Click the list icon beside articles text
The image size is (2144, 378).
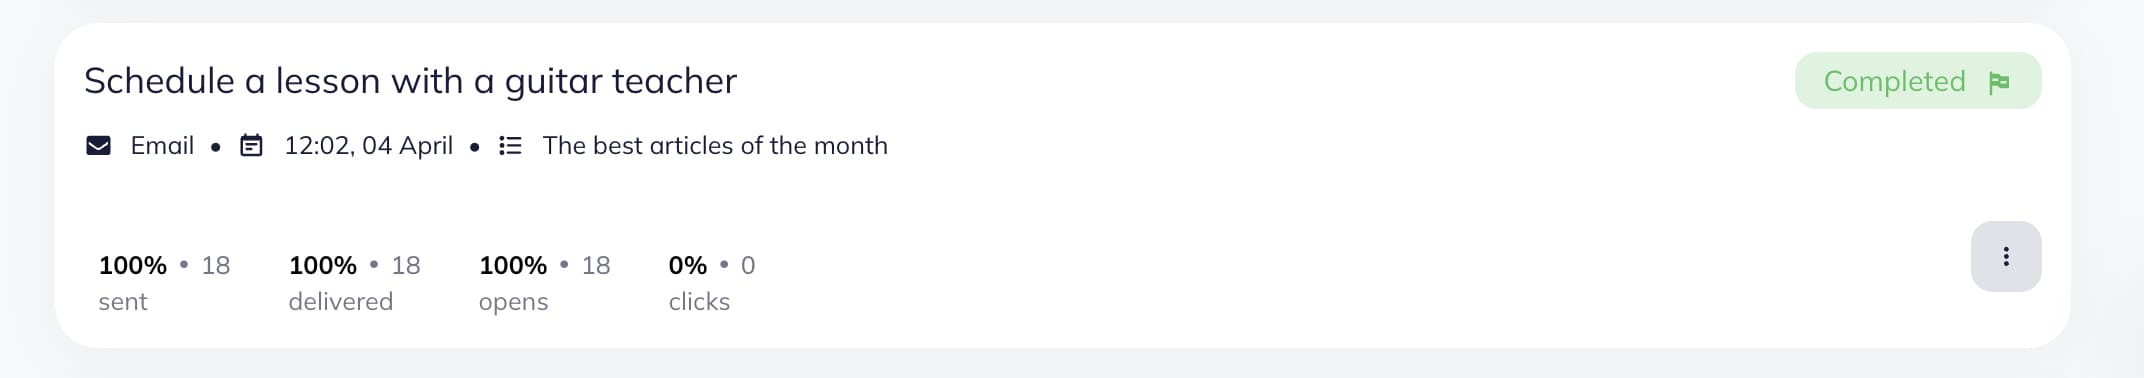pos(510,146)
